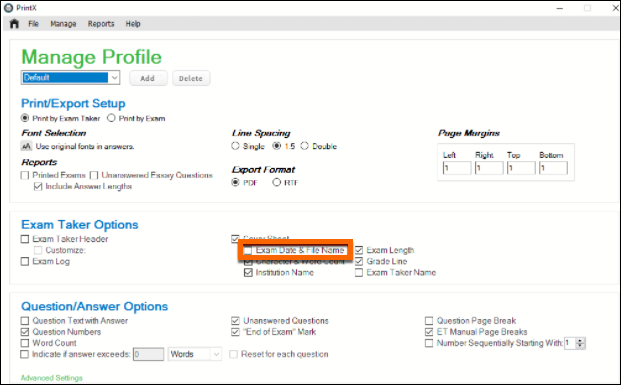Select Print by Exam Taker option
Image resolution: width=621 pixels, height=385 pixels.
(25, 118)
